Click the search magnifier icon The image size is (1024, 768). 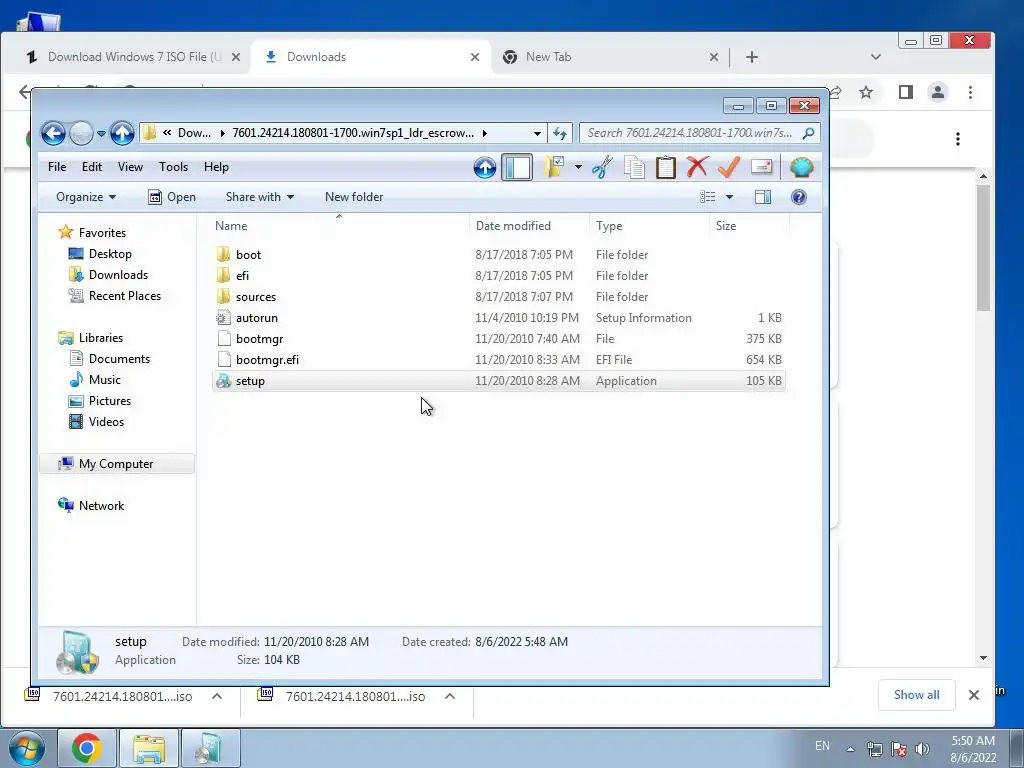(x=808, y=133)
